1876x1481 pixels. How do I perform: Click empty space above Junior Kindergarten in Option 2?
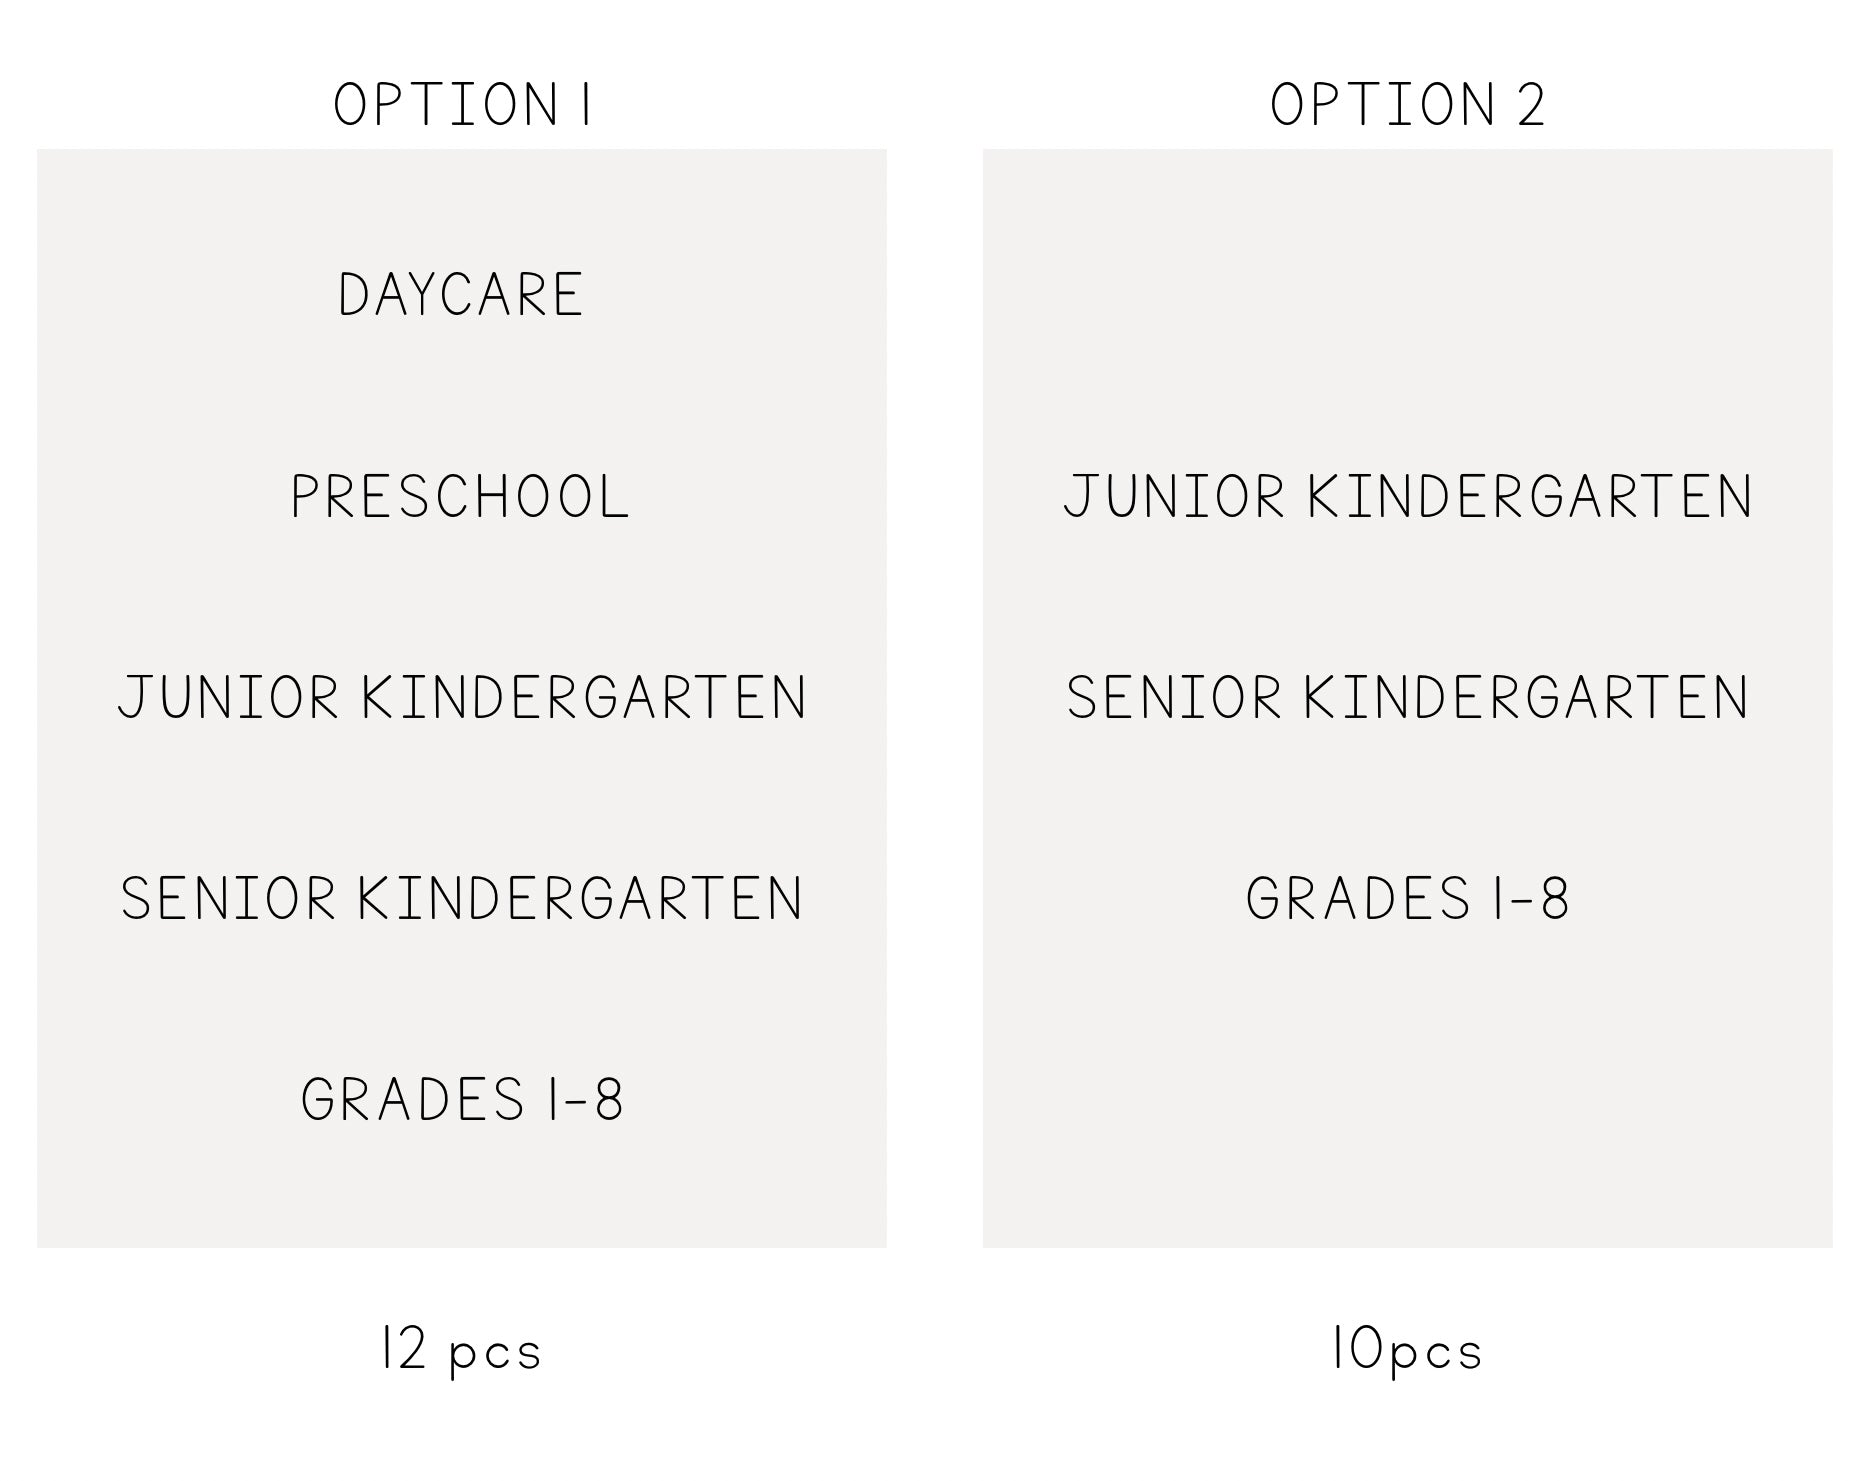tap(1407, 300)
